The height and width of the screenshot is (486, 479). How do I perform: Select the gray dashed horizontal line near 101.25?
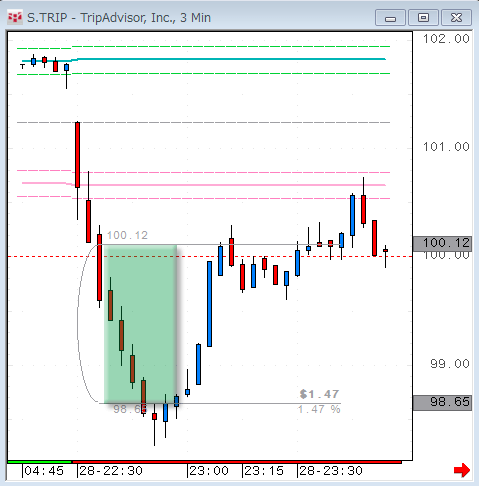tap(203, 123)
